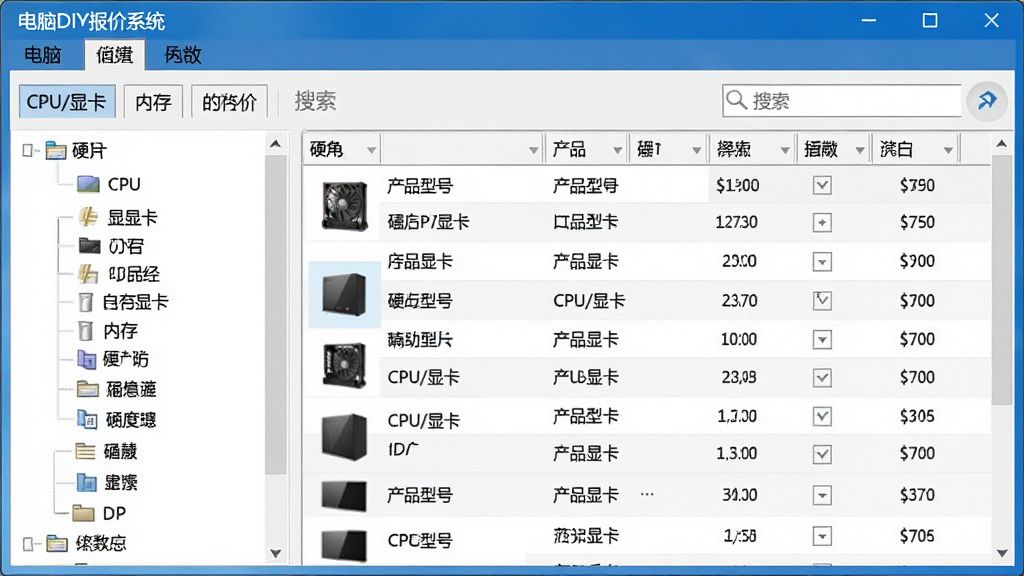This screenshot has height=576, width=1024.
Task: Click the toolbar button right of 内存
Action: (229, 102)
